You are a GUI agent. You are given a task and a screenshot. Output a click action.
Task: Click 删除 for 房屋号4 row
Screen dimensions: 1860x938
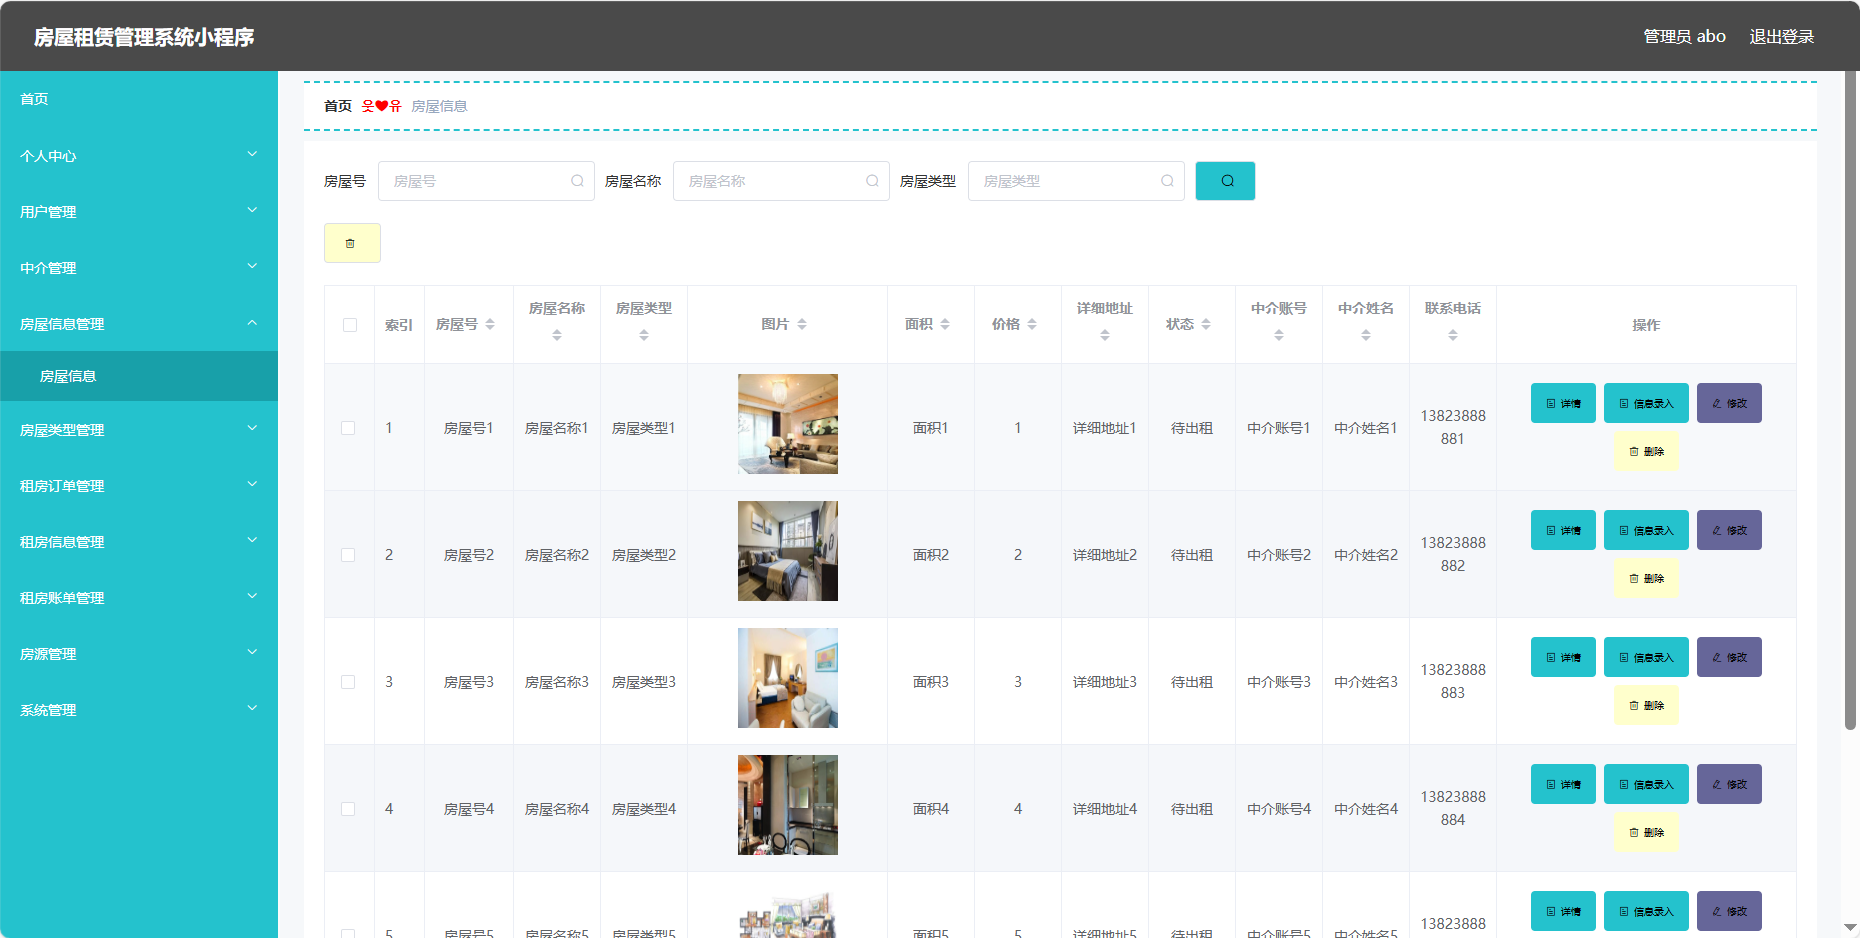click(x=1646, y=832)
